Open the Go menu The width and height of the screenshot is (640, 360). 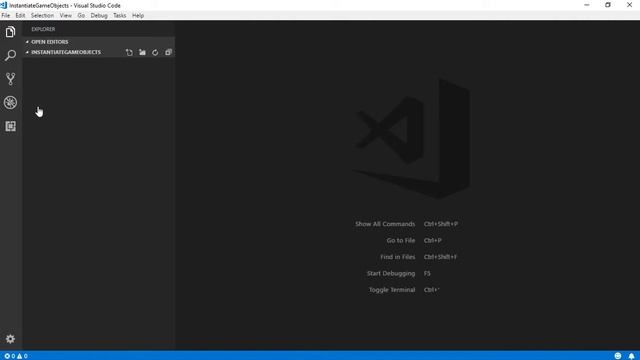coord(81,16)
